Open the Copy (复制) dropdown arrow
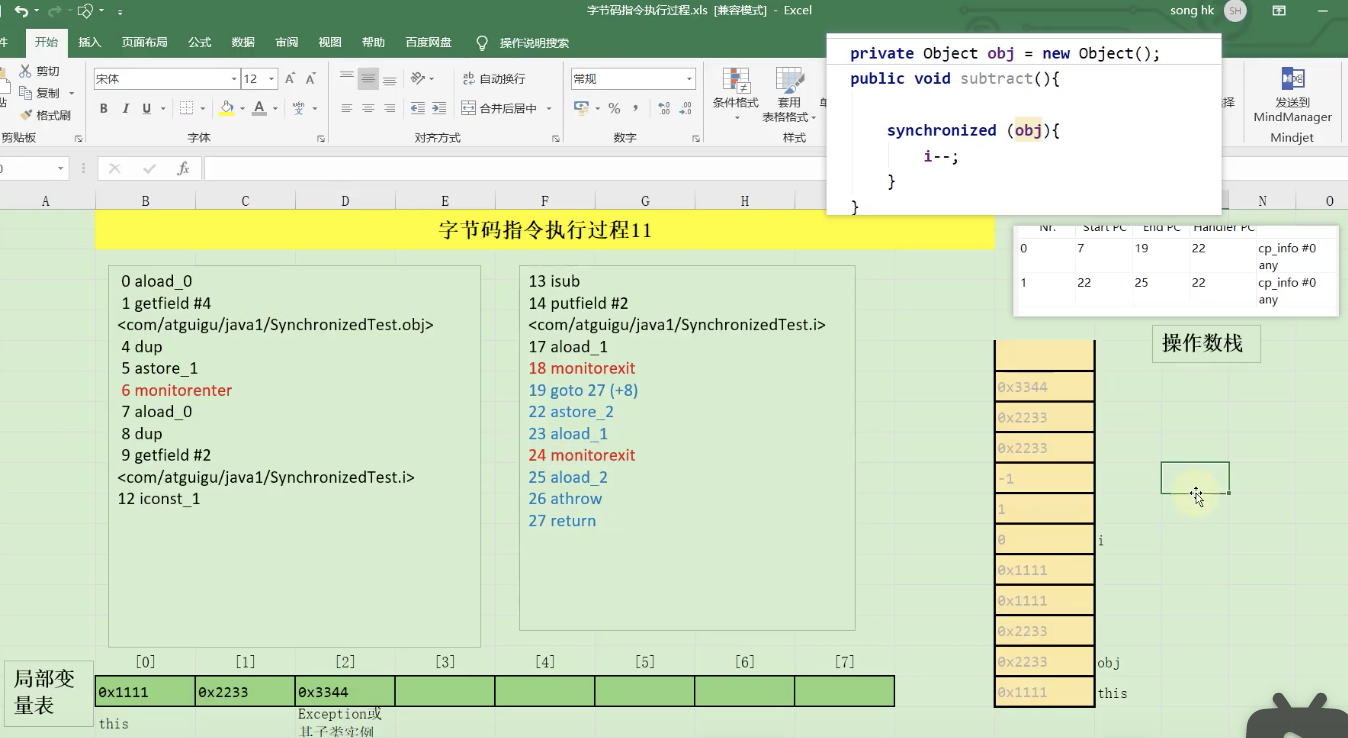Viewport: 1348px width, 738px height. pos(72,94)
